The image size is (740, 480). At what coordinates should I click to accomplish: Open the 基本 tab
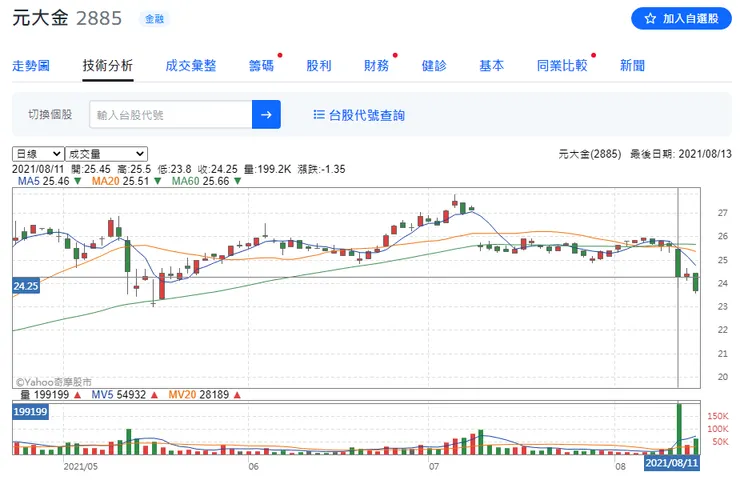coord(492,66)
